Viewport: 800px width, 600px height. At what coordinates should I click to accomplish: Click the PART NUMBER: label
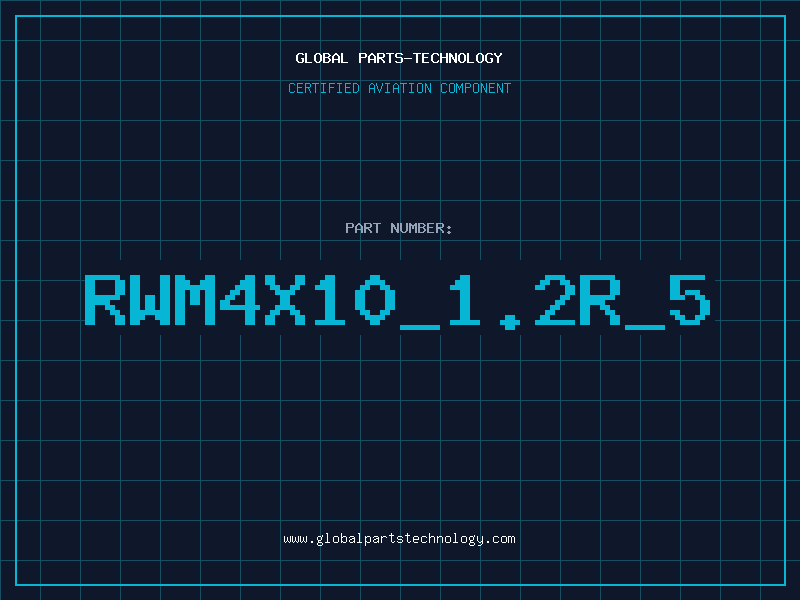[399, 228]
